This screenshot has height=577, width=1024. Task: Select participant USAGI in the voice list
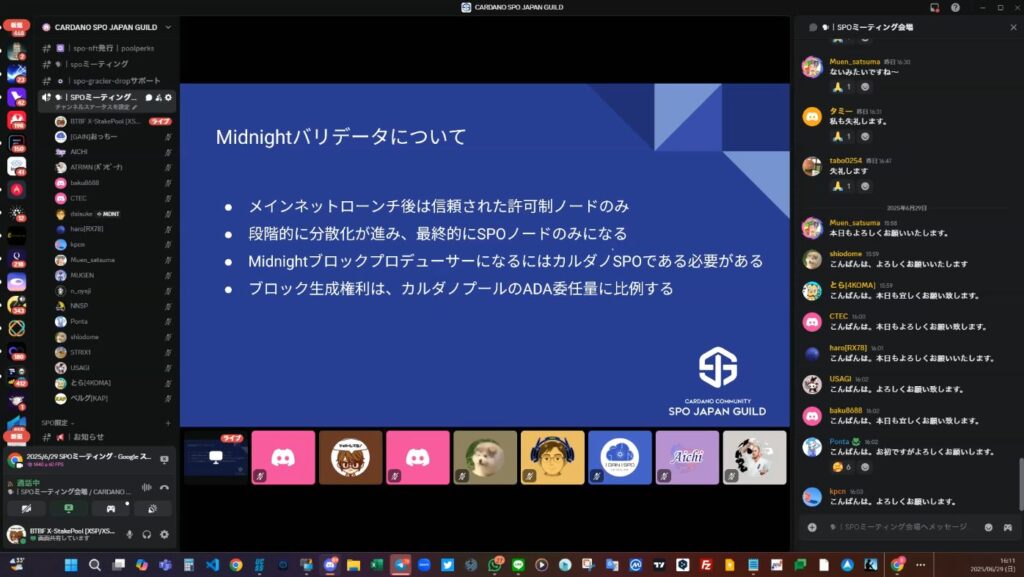coord(113,367)
